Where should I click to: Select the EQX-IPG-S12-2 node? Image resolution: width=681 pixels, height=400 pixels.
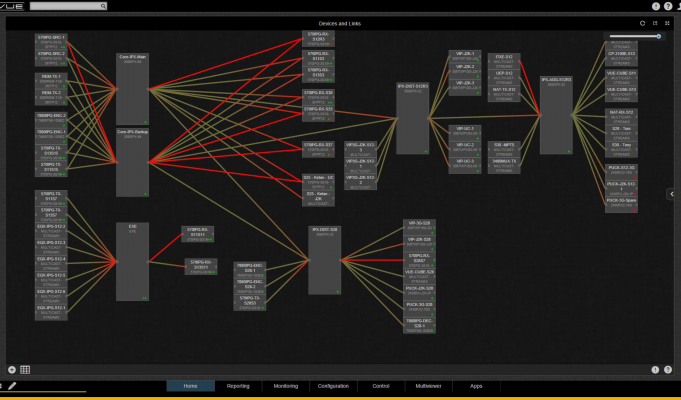51,231
